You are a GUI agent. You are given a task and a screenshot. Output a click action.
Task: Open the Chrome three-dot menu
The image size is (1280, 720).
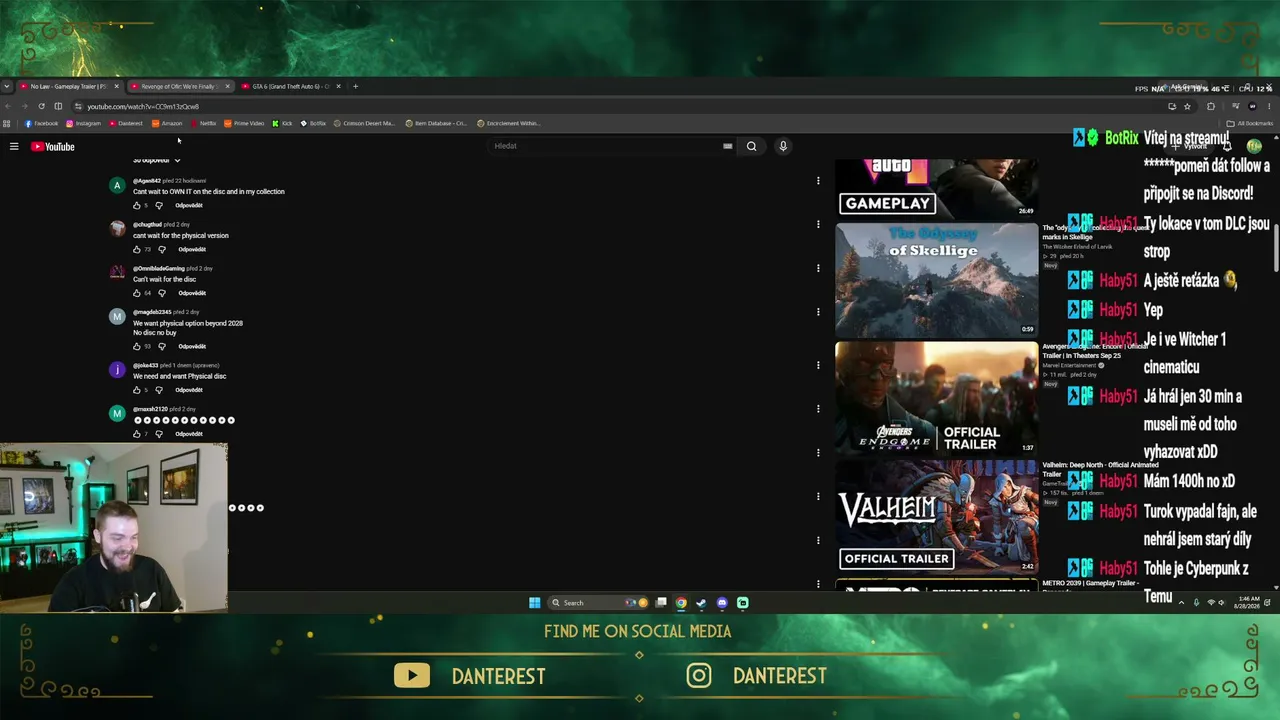1270,106
